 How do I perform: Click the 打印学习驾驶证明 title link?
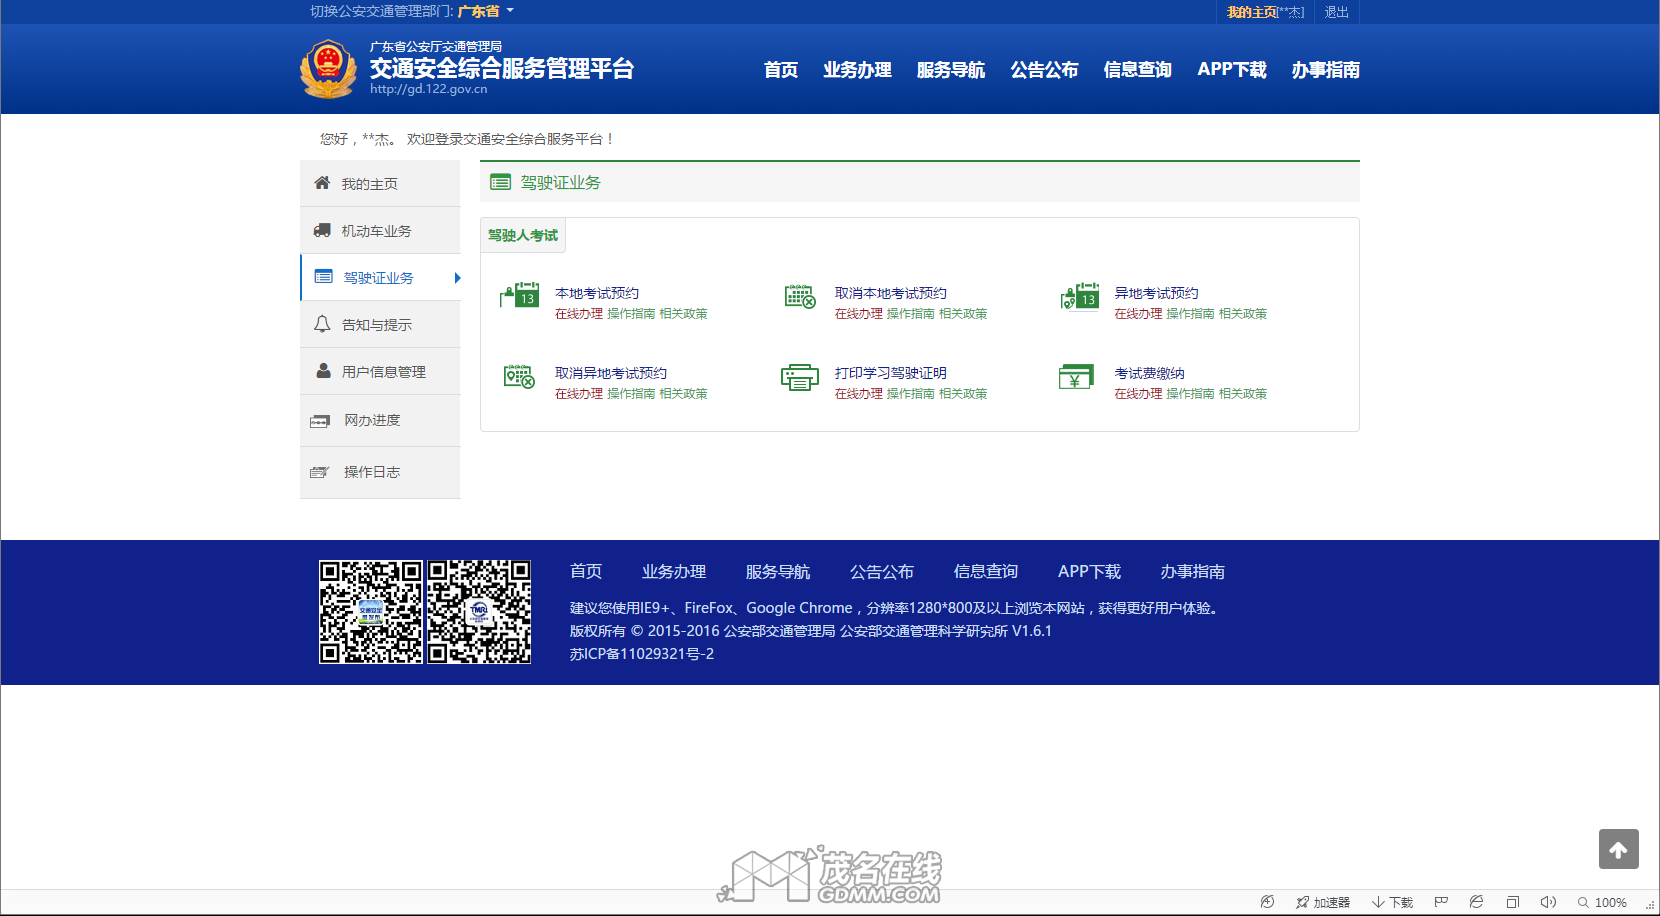(891, 373)
